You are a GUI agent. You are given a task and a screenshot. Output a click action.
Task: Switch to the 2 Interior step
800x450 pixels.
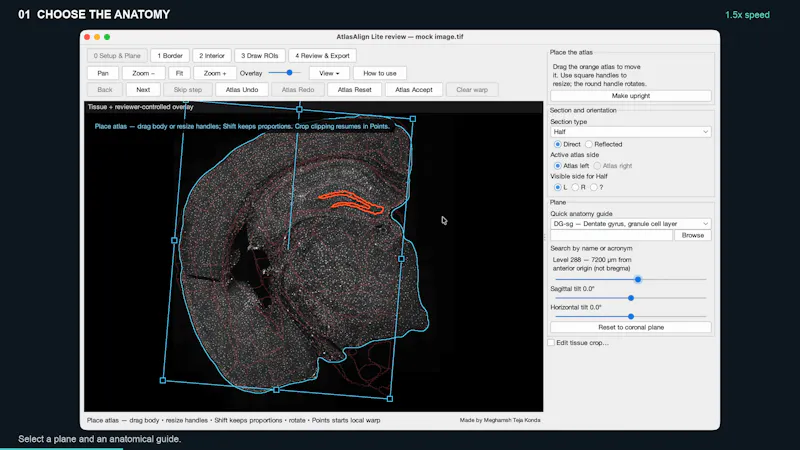point(212,56)
